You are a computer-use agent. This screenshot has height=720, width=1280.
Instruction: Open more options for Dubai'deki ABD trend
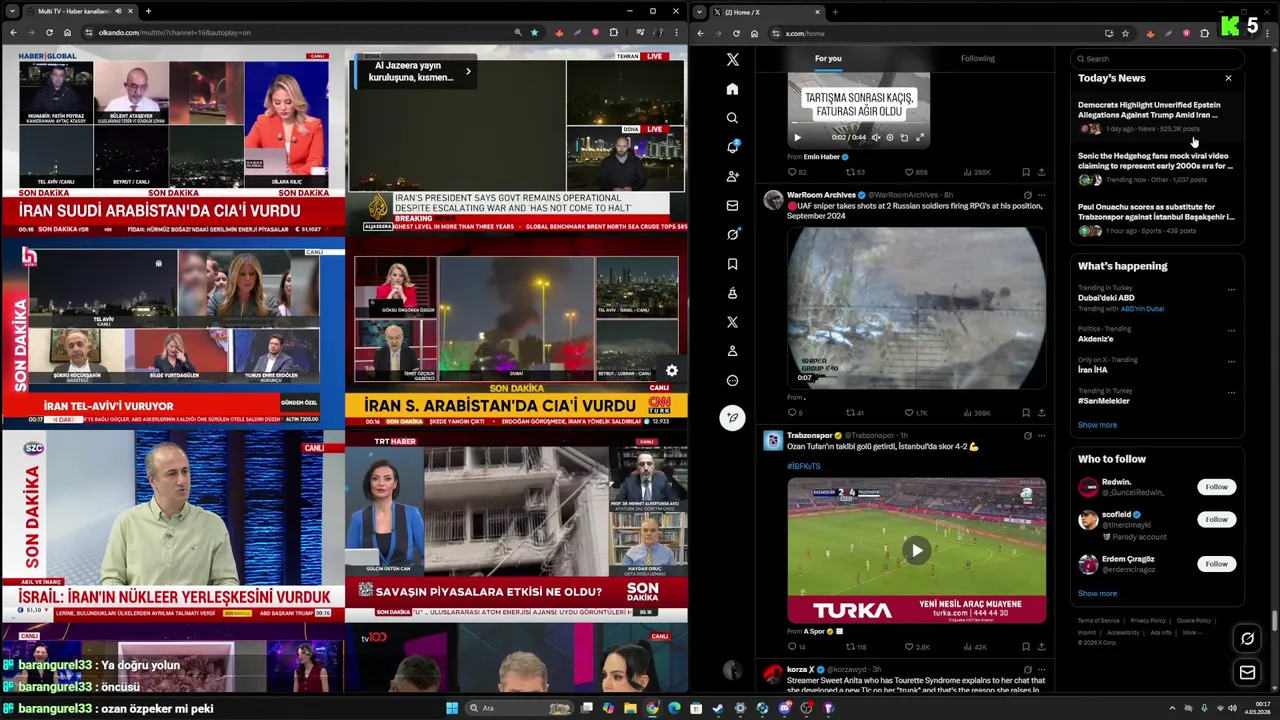point(1231,290)
